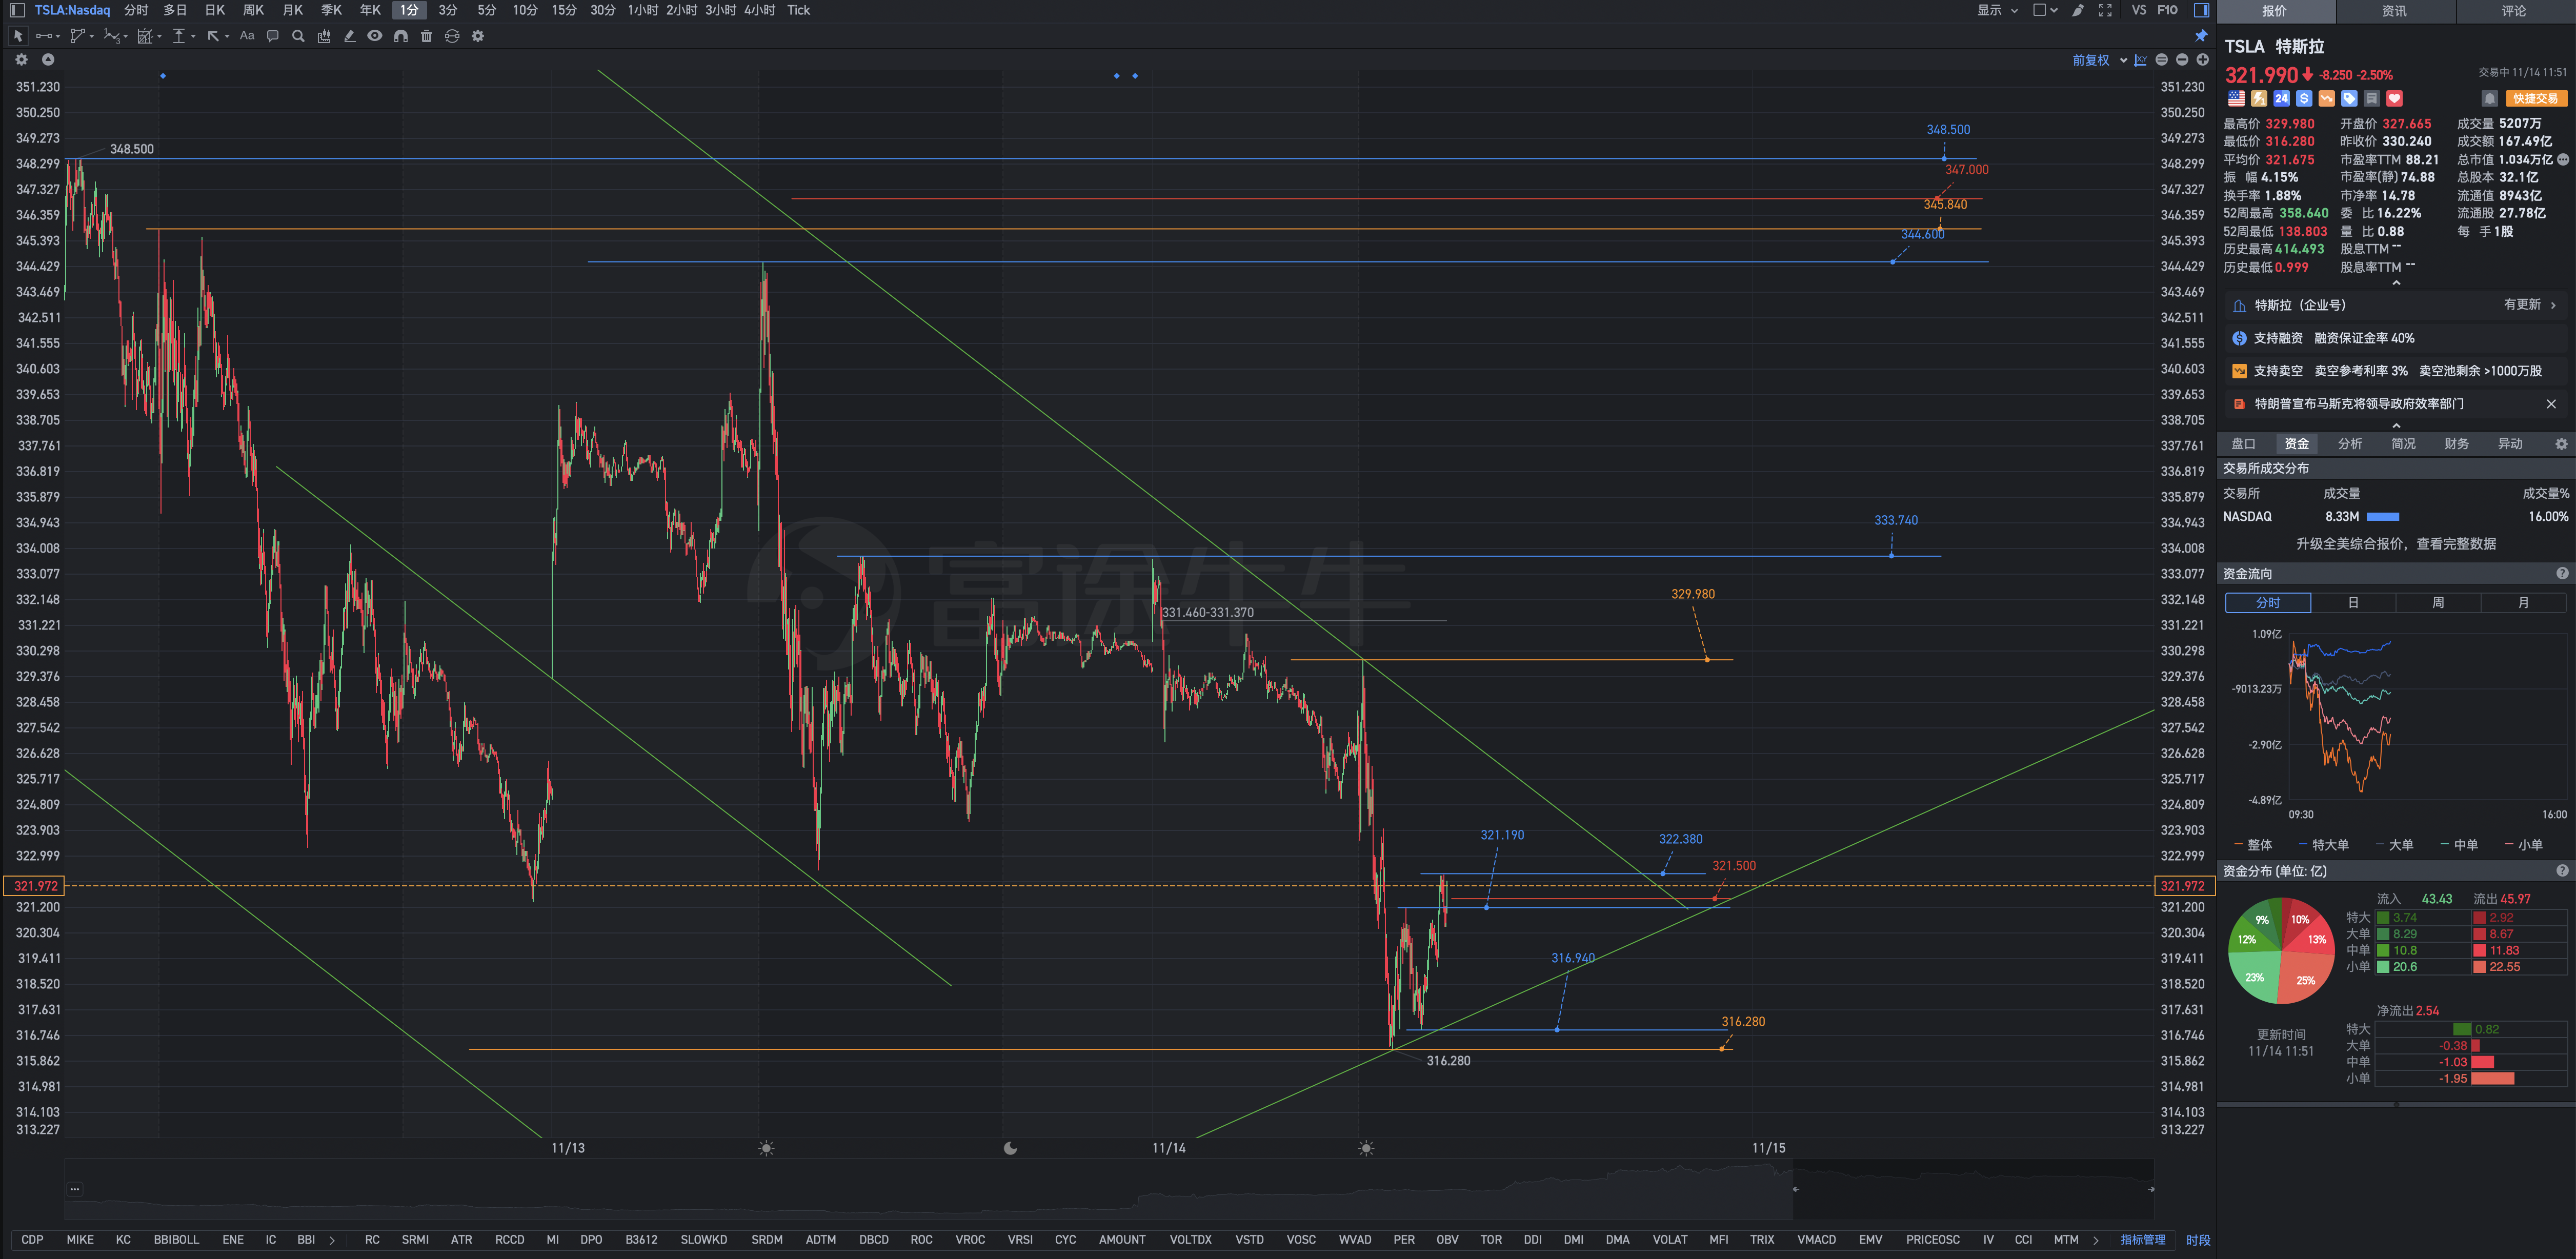Open chart settings gear below the toolbar
The image size is (2576, 1259).
pyautogui.click(x=22, y=60)
